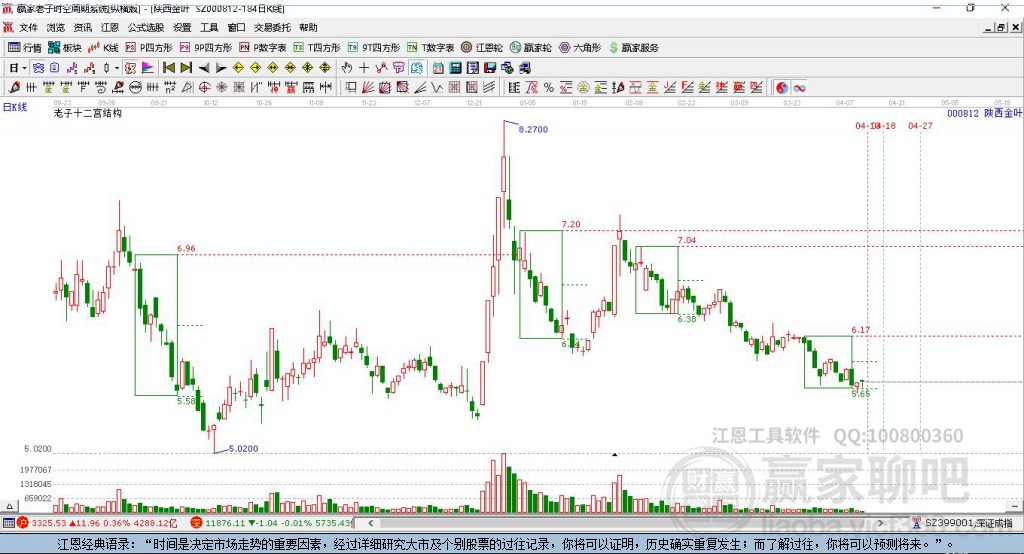Jump to last bar icon
Image resolution: width=1024 pixels, height=554 pixels.
coord(186,68)
